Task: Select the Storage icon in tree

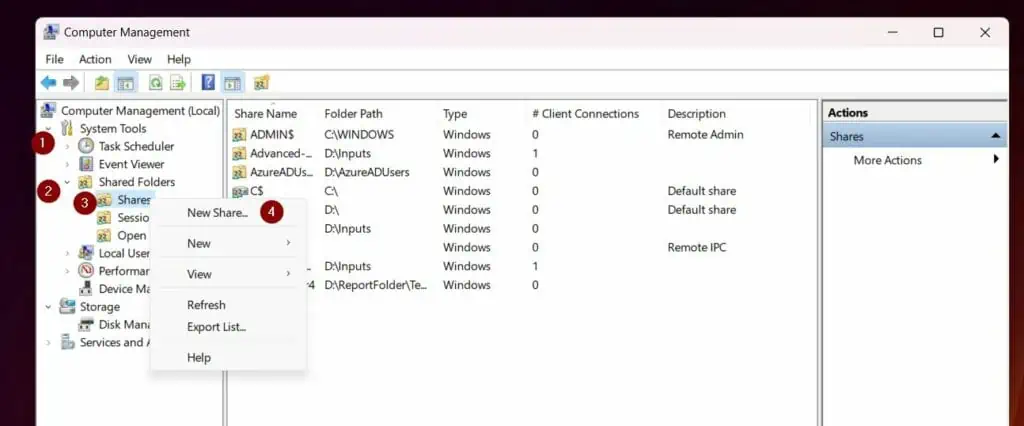Action: pos(67,306)
